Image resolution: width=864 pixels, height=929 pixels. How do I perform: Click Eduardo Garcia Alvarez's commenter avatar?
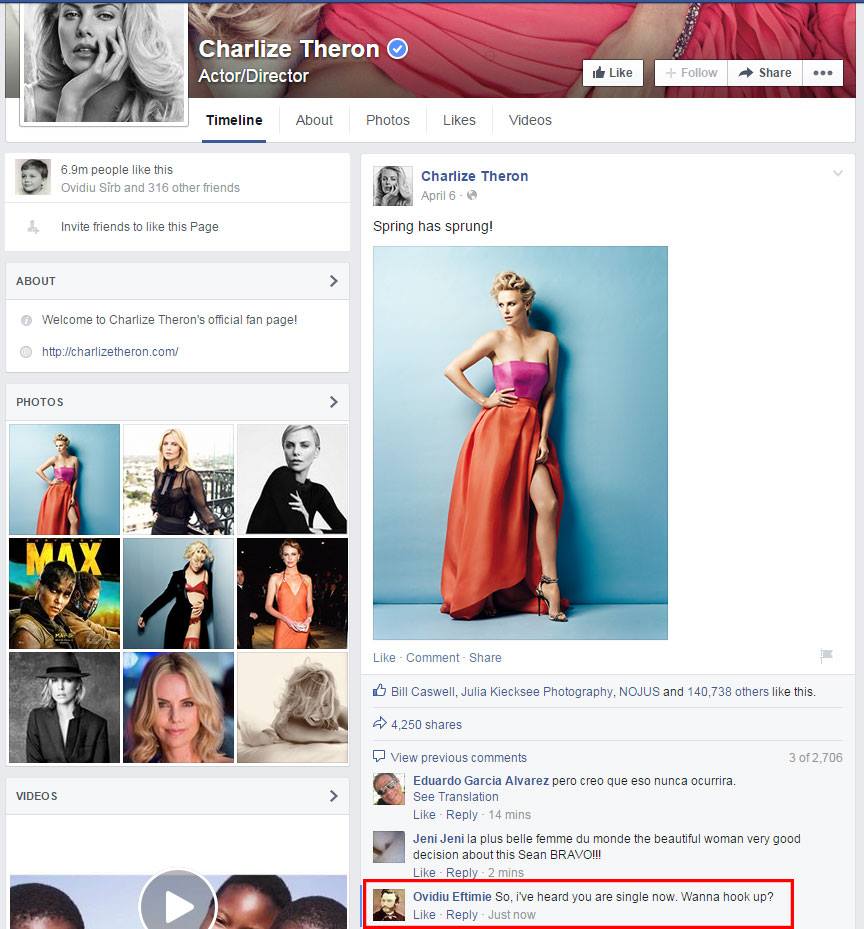[389, 789]
